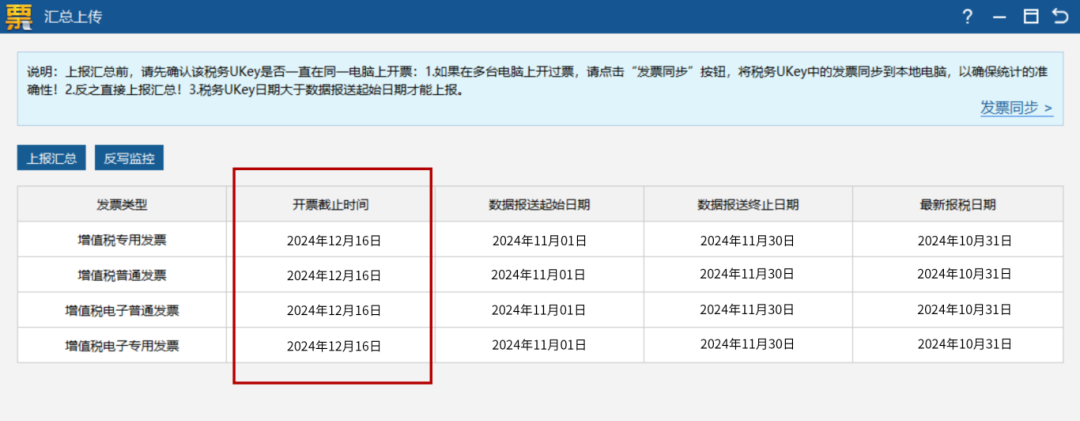Click 2024年11月30日 in the 增值税普通发票 row
The image size is (1080, 421).
click(x=748, y=274)
